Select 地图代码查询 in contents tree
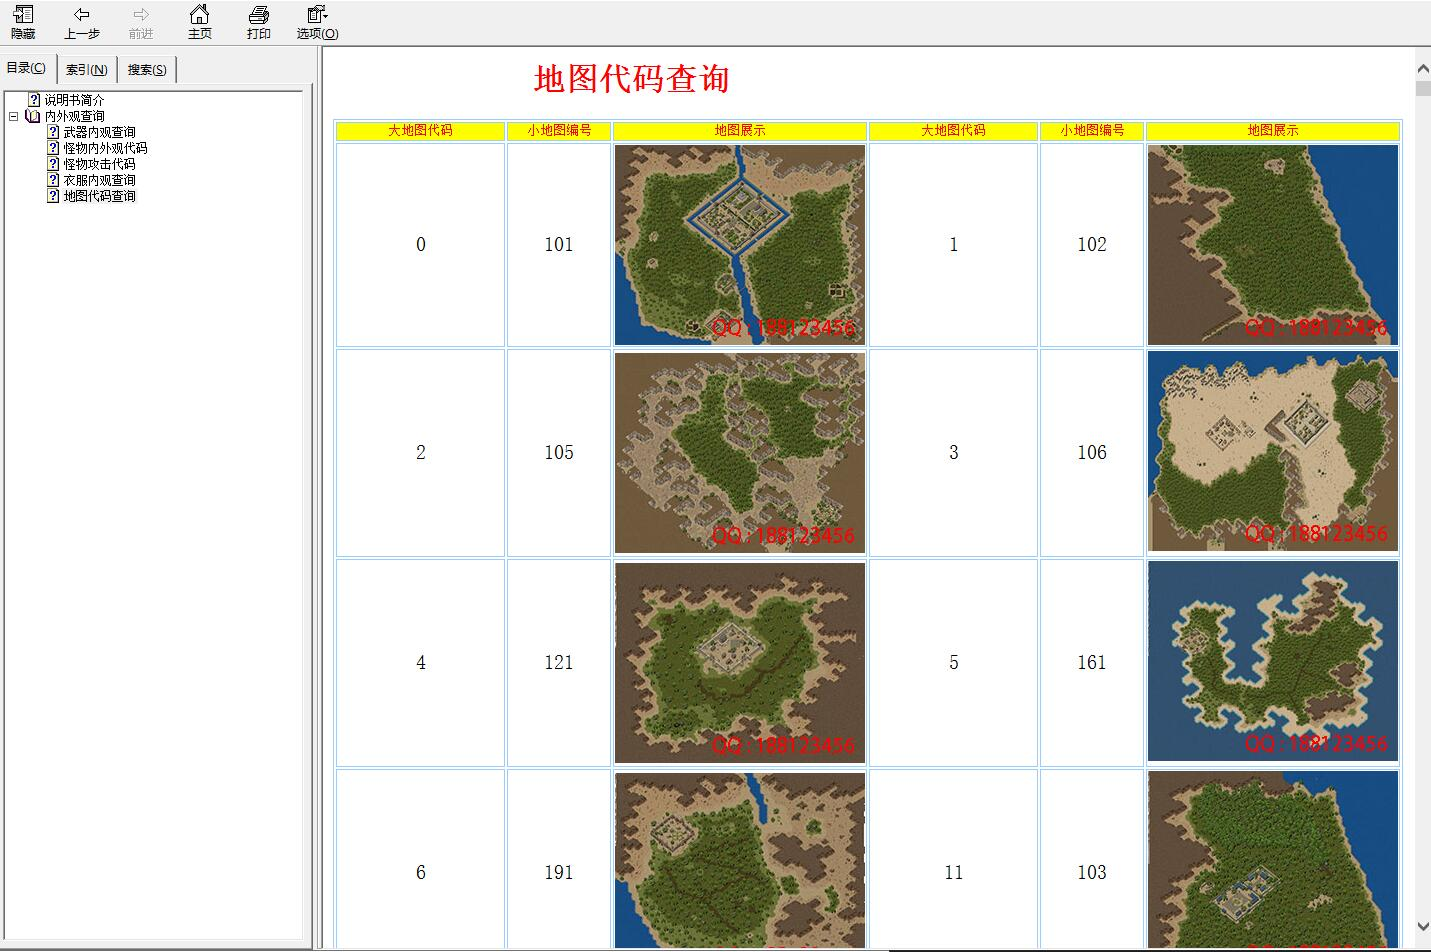Viewport: 1431px width, 952px height. coord(99,196)
